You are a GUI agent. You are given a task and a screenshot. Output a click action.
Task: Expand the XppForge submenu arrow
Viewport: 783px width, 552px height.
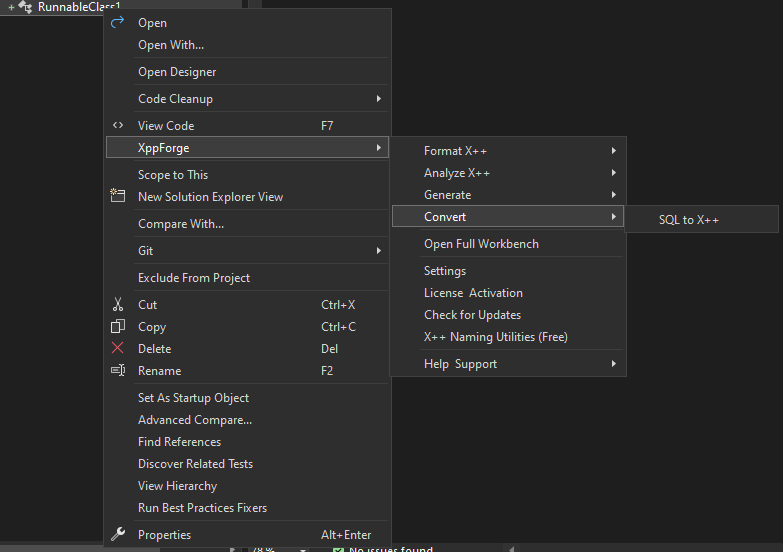click(379, 148)
